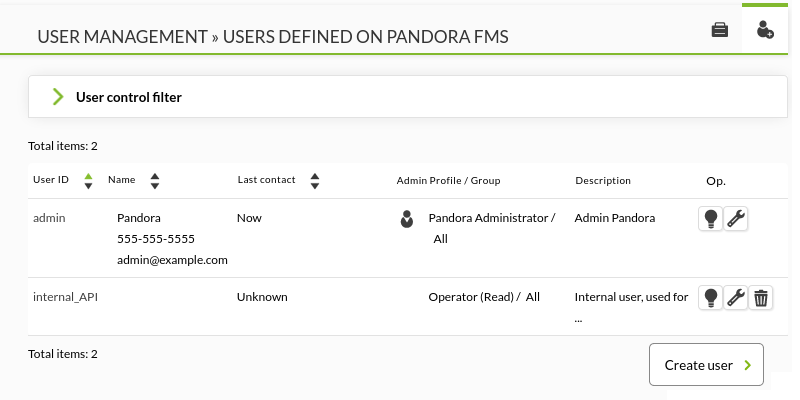Sort Name column ascending arrow
800x400 pixels.
tap(155, 177)
